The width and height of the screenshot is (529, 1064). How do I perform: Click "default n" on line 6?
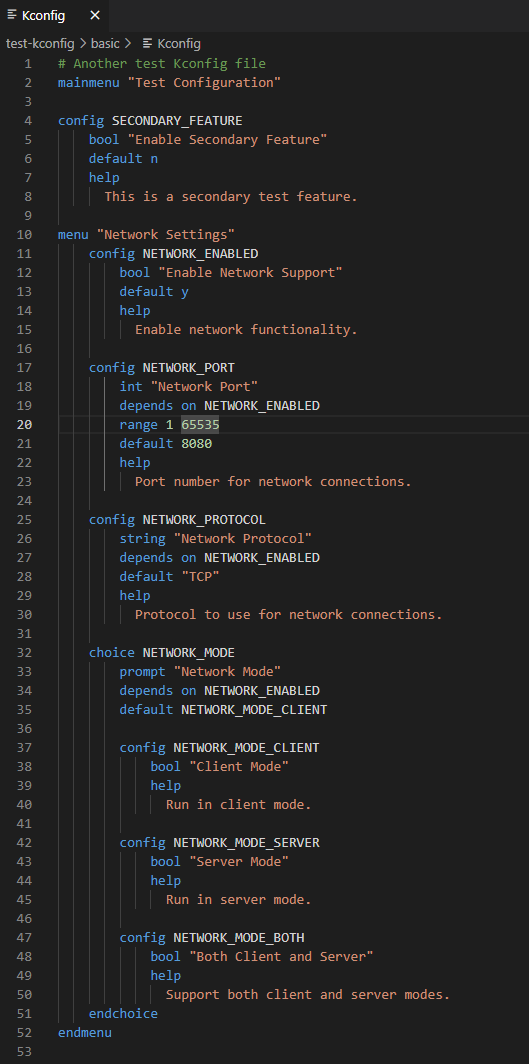pos(123,159)
